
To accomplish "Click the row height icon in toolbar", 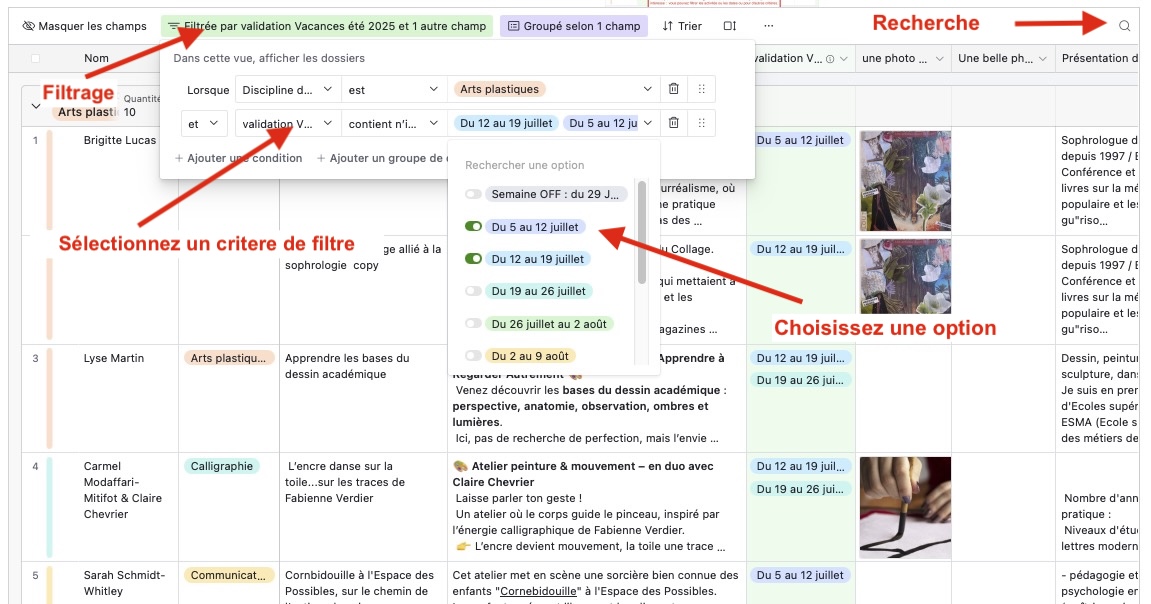I will click(729, 26).
